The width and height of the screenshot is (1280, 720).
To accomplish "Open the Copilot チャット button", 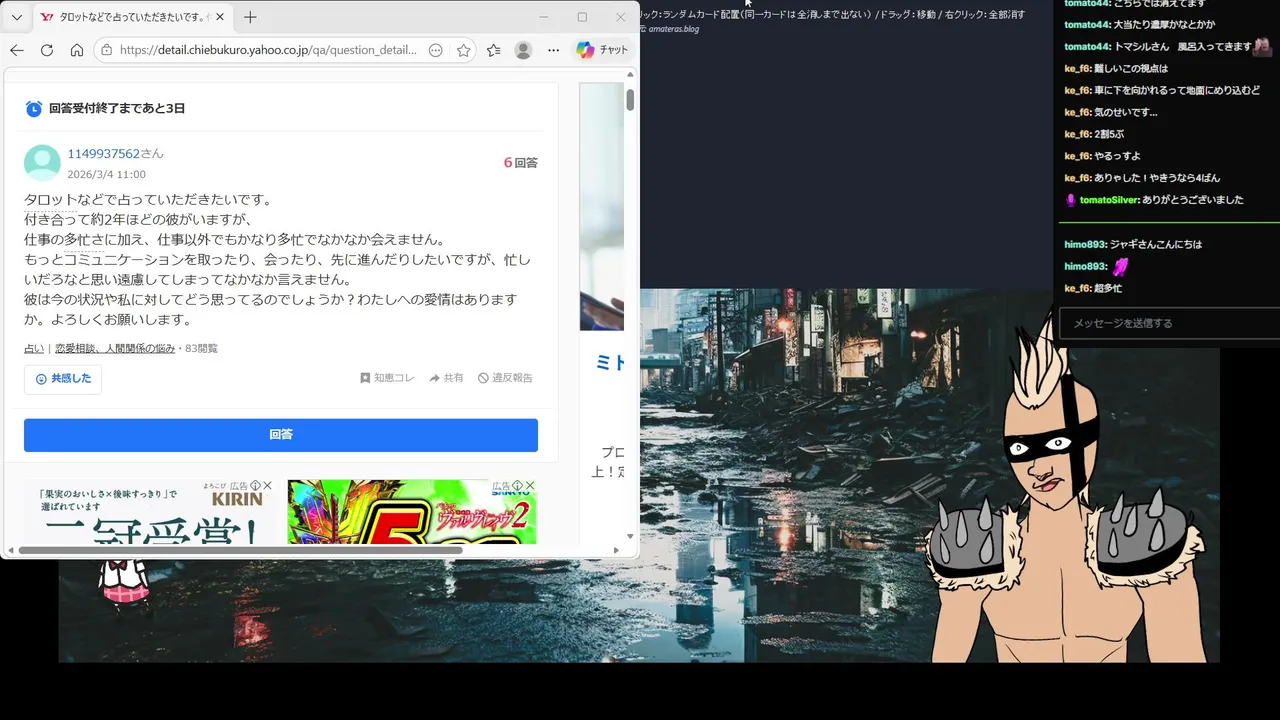I will coord(603,50).
